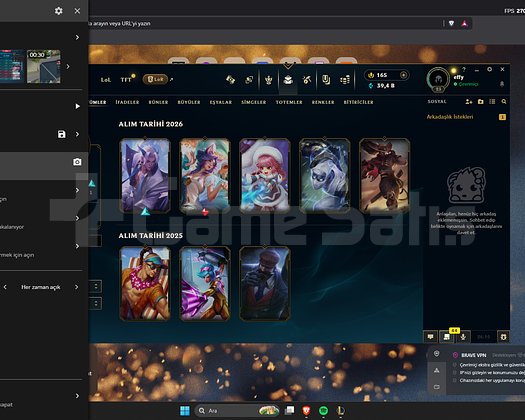The height and width of the screenshot is (420, 525).
Task: Click the add folder icon in social panel
Action: pyautogui.click(x=480, y=101)
